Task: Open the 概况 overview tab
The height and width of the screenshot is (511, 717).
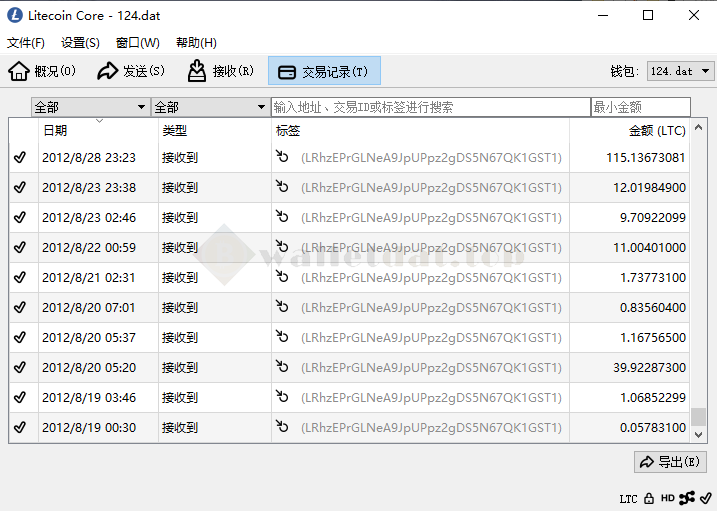Action: (x=43, y=71)
